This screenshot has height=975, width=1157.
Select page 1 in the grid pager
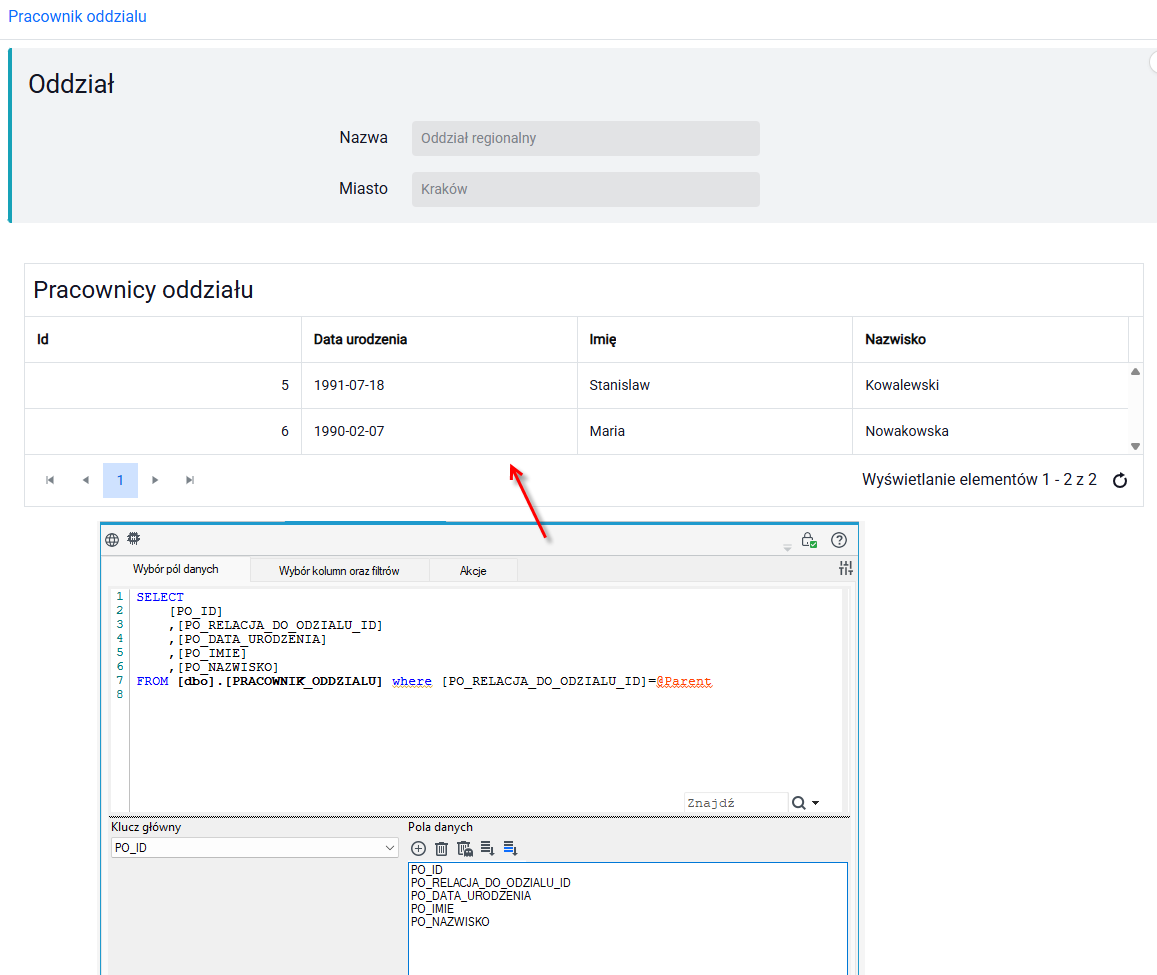[x=120, y=480]
